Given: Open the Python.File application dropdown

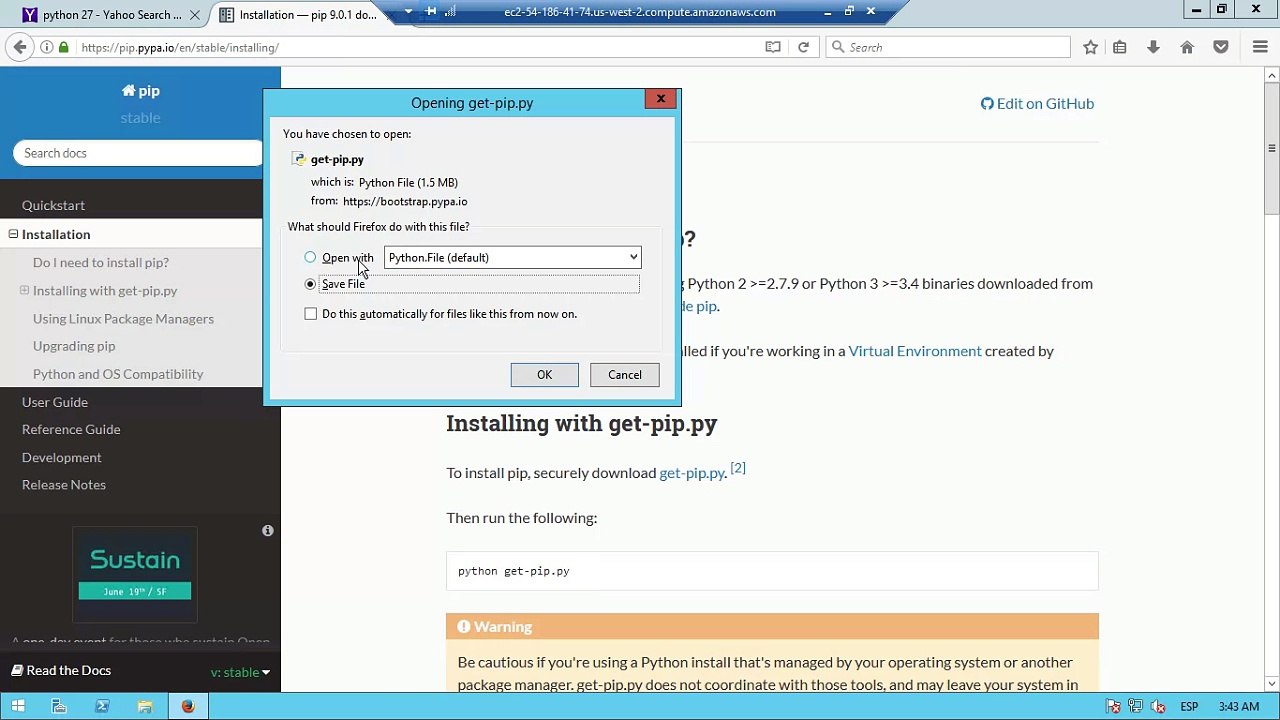Looking at the screenshot, I should (x=512, y=258).
